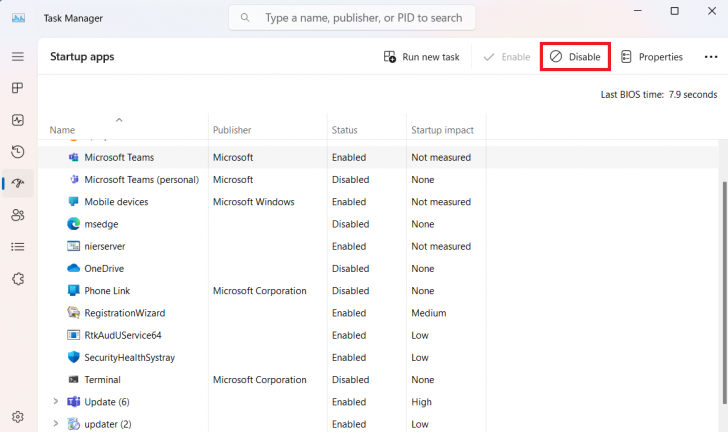The width and height of the screenshot is (728, 432).
Task: Click the Update (6) Teams icon
Action: point(73,402)
